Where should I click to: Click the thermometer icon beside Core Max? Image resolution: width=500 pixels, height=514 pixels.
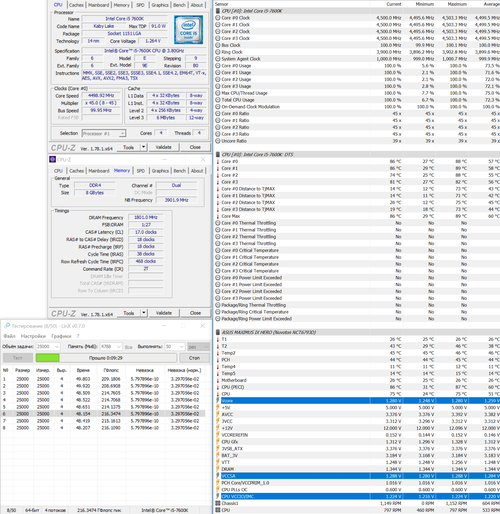[218, 216]
